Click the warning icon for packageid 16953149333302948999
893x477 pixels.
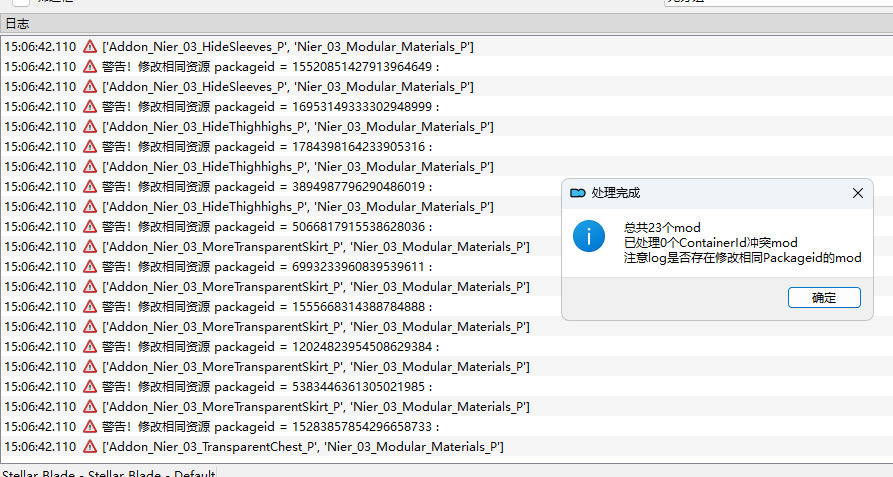[90, 106]
